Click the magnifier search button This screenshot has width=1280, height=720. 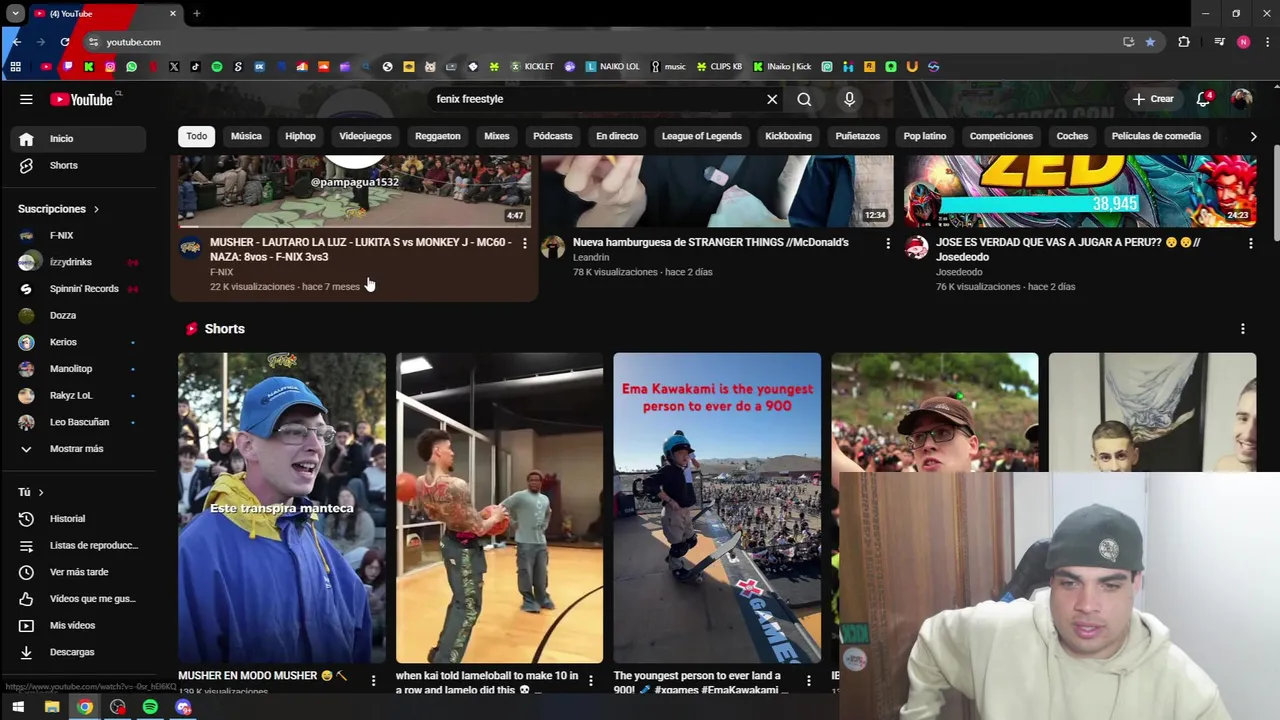[x=804, y=99]
